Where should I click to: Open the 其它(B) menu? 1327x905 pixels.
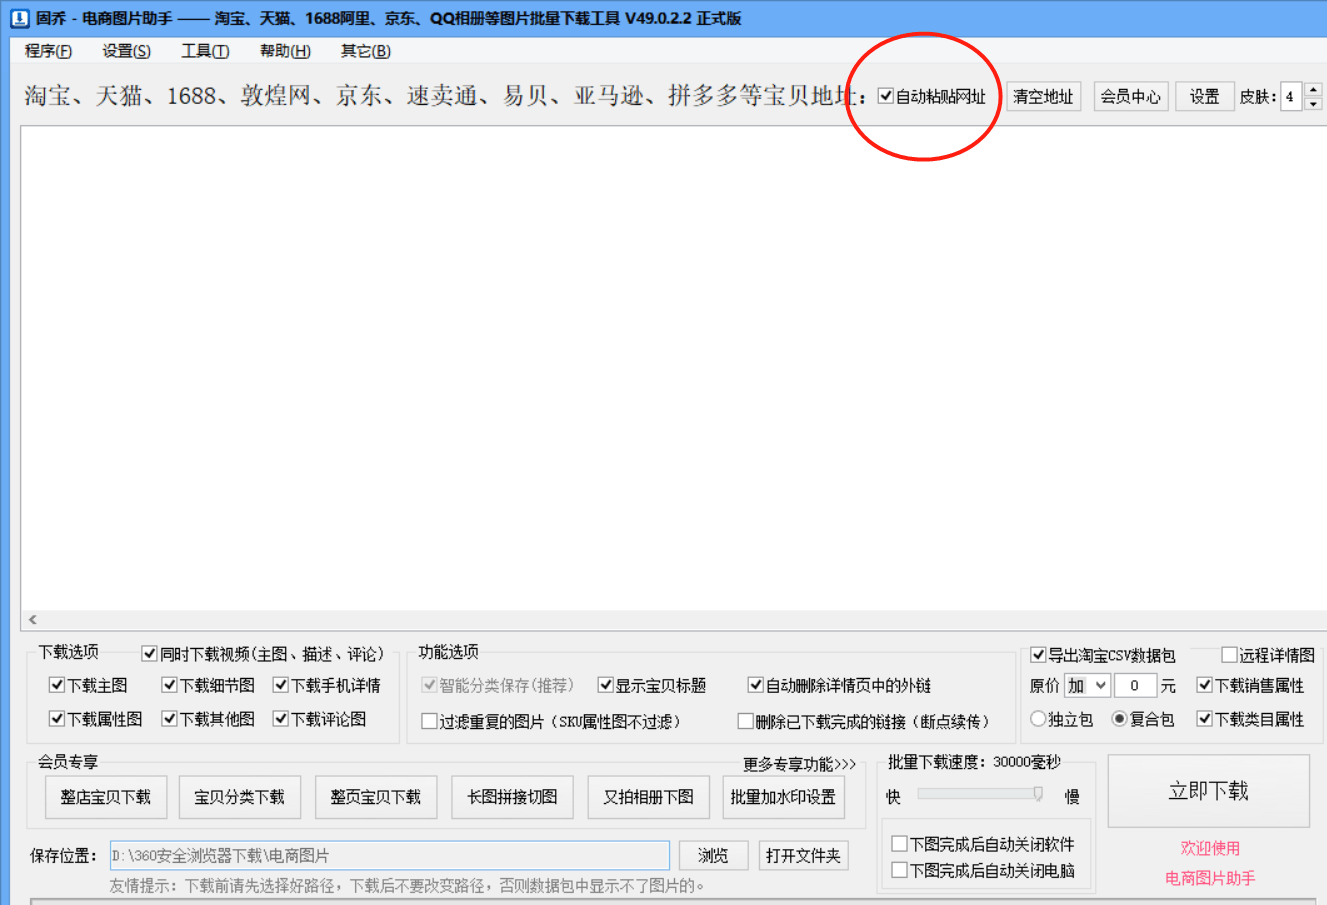click(x=365, y=51)
